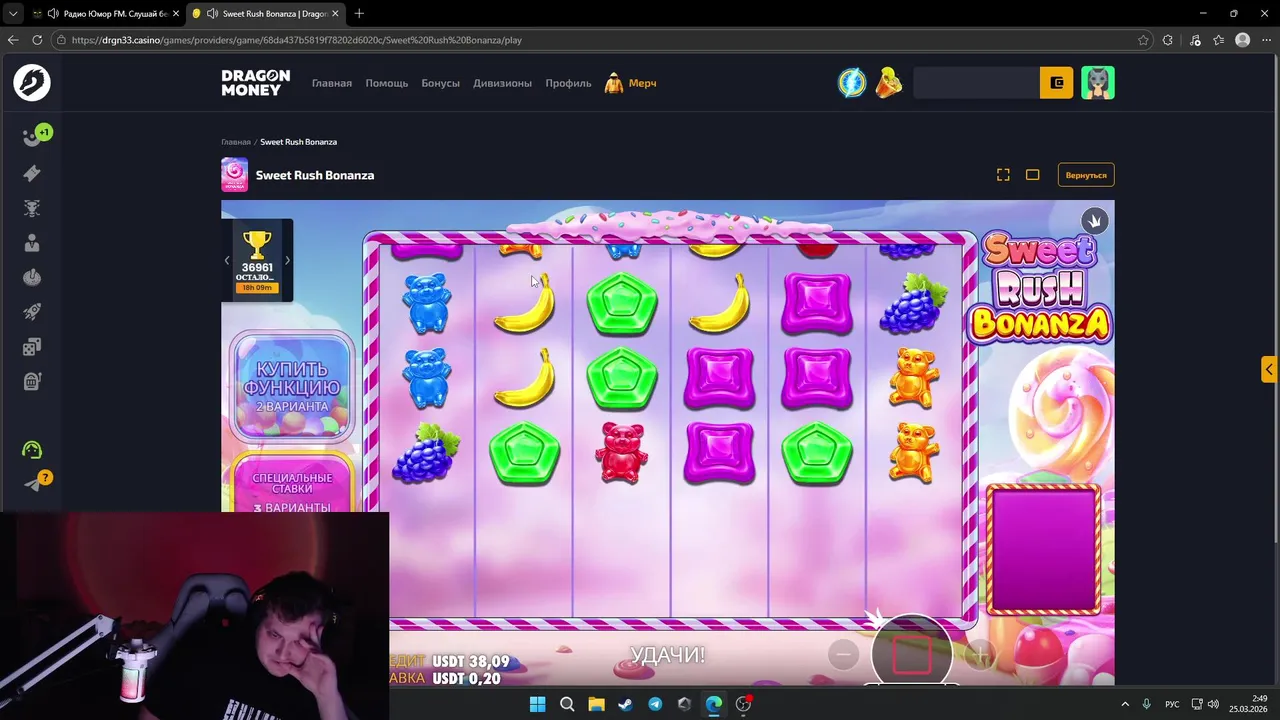Image resolution: width=1280 pixels, height=720 pixels.
Task: Add page to favorites star
Action: 1143,40
